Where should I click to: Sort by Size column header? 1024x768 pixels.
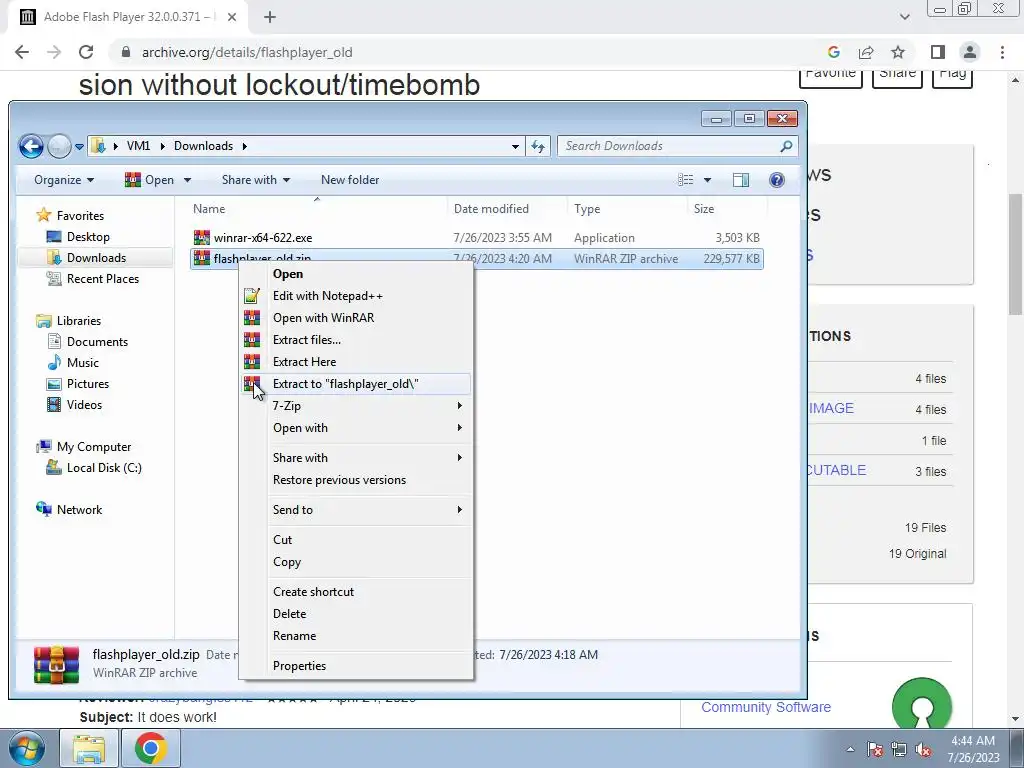tap(727, 209)
